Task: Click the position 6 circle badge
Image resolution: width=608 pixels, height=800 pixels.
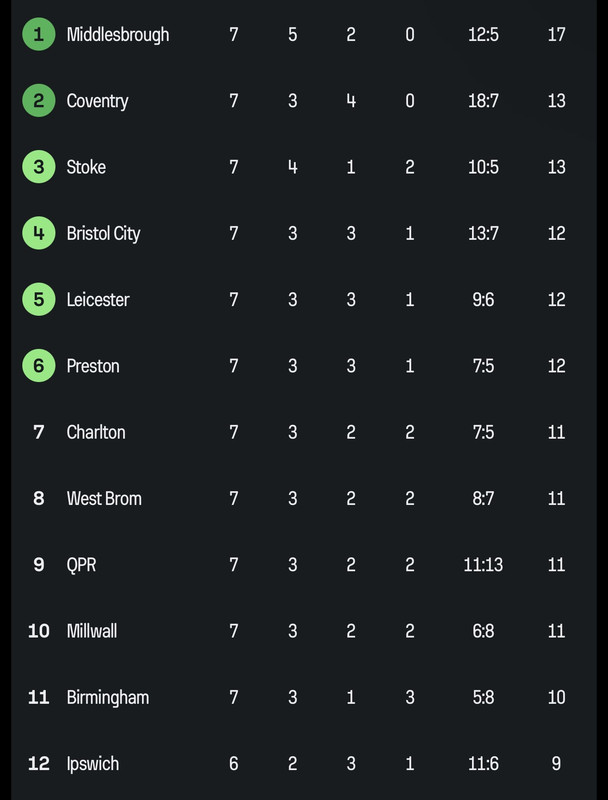Action: (39, 366)
